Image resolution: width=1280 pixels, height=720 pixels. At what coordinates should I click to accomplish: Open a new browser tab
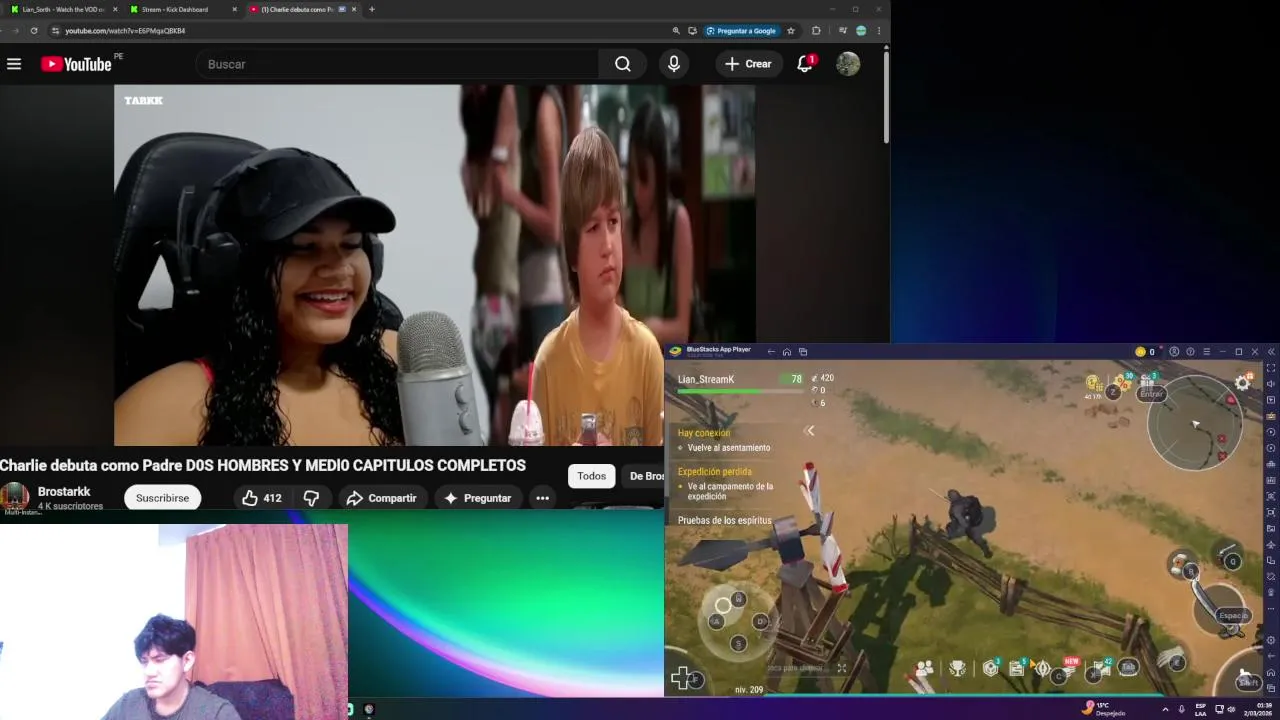click(x=372, y=9)
